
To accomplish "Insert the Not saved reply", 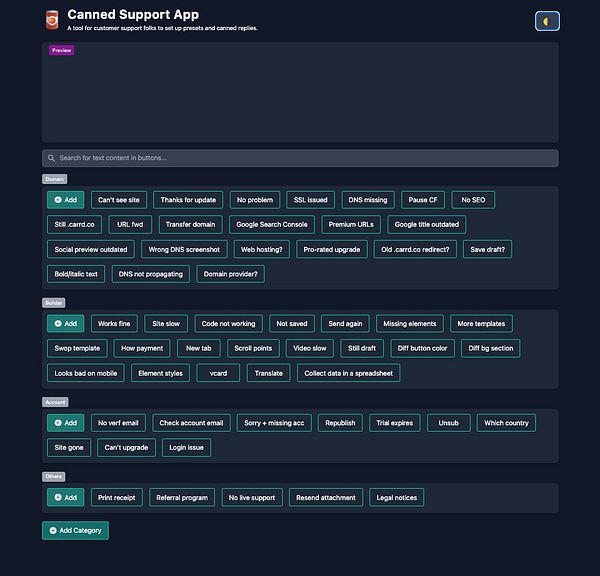I will coord(292,323).
